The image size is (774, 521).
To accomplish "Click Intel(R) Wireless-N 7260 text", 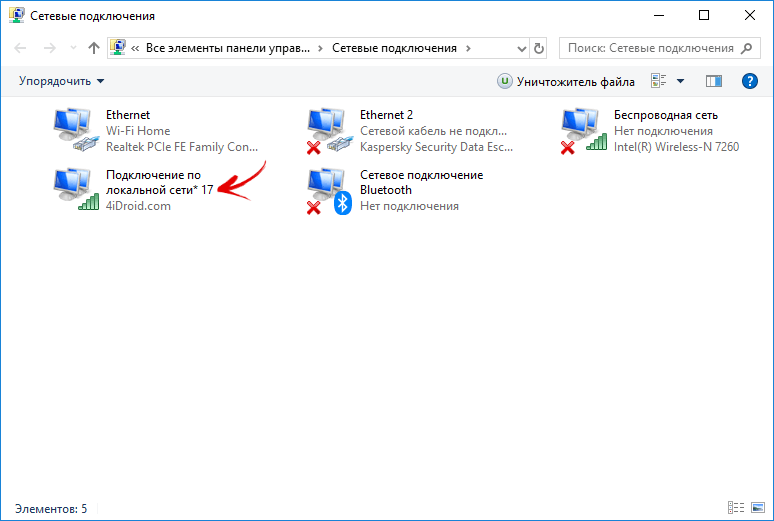I will (x=676, y=147).
